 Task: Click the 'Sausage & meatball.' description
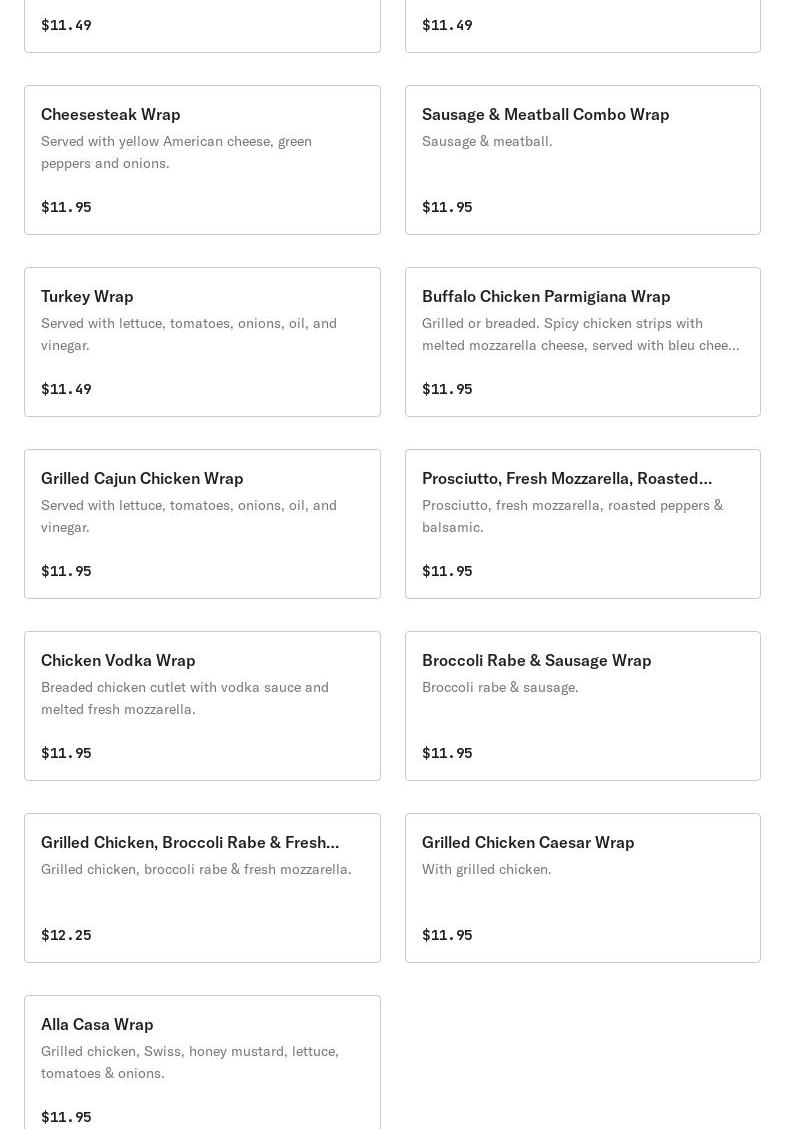tap(488, 141)
